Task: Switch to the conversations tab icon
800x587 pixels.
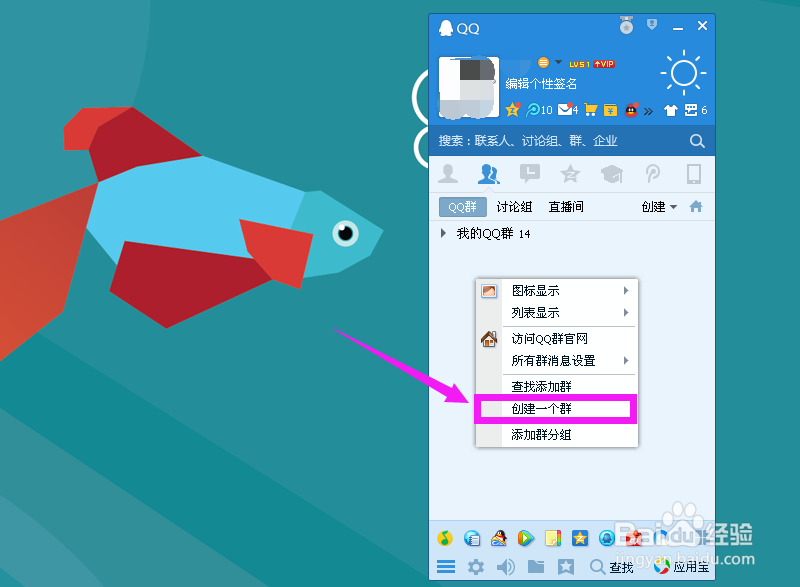Action: point(530,173)
